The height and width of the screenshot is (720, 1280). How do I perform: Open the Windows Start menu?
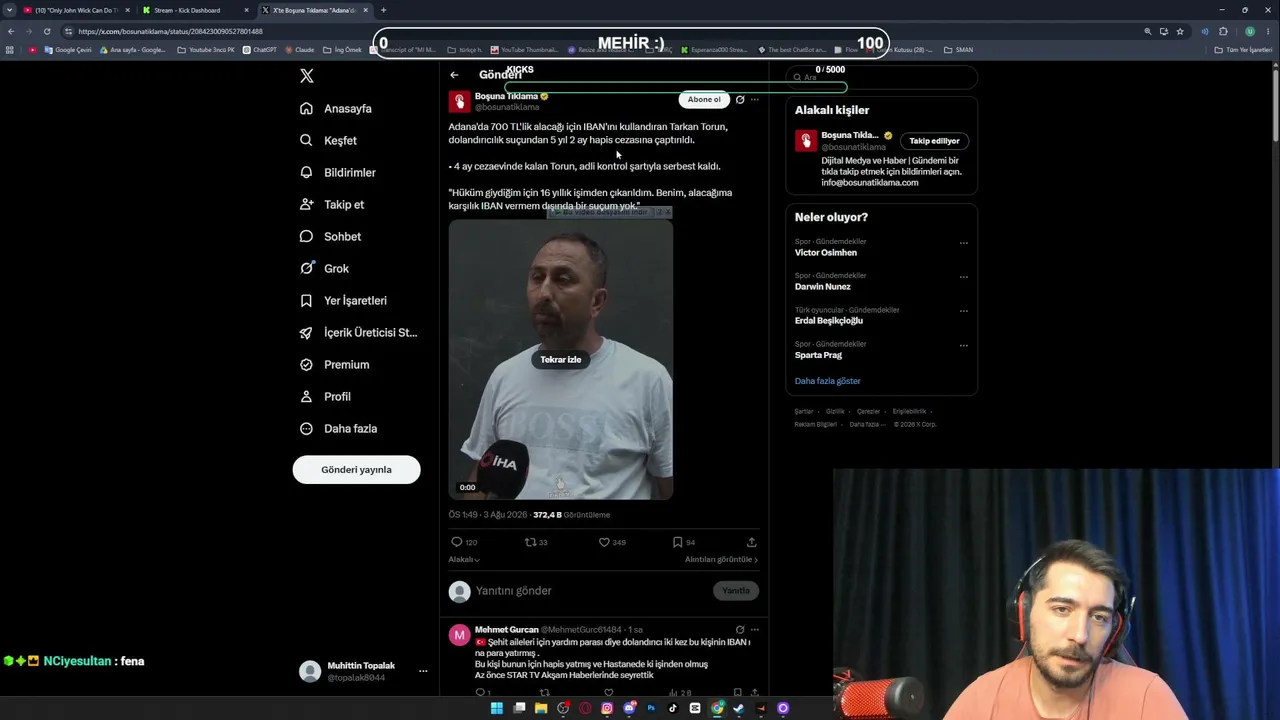pyautogui.click(x=496, y=708)
